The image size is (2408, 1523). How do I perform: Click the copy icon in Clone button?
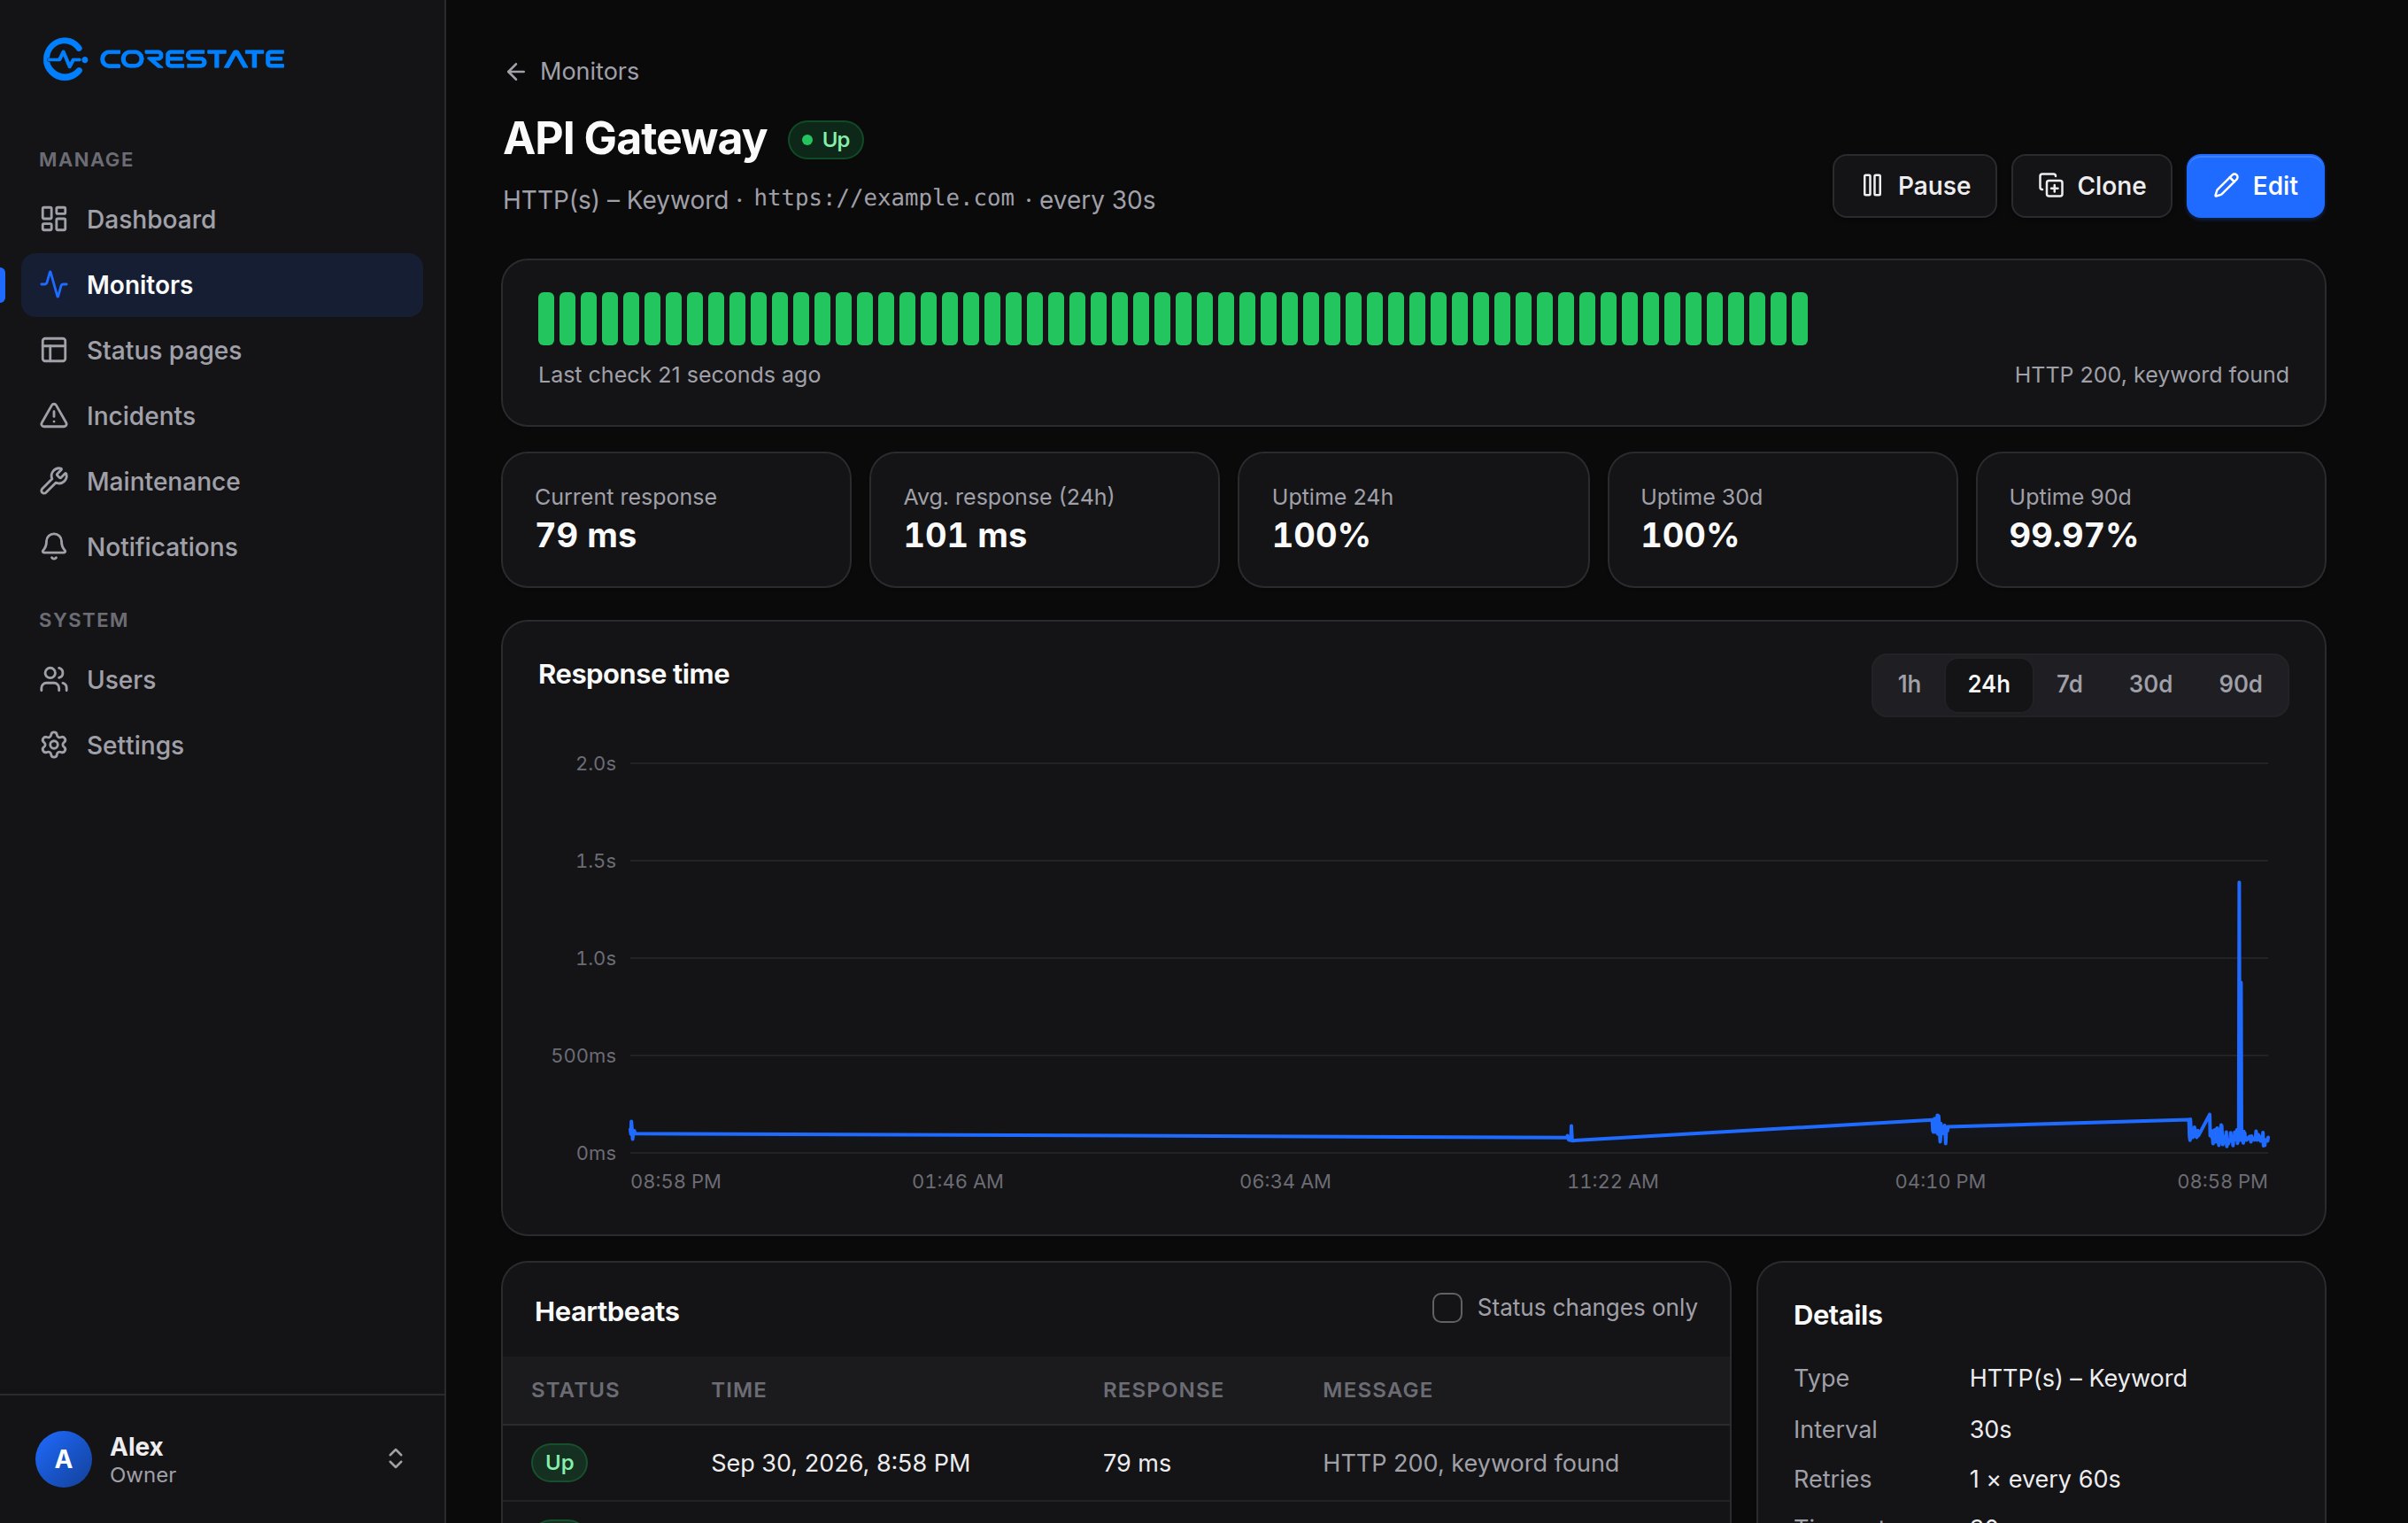coord(2051,186)
